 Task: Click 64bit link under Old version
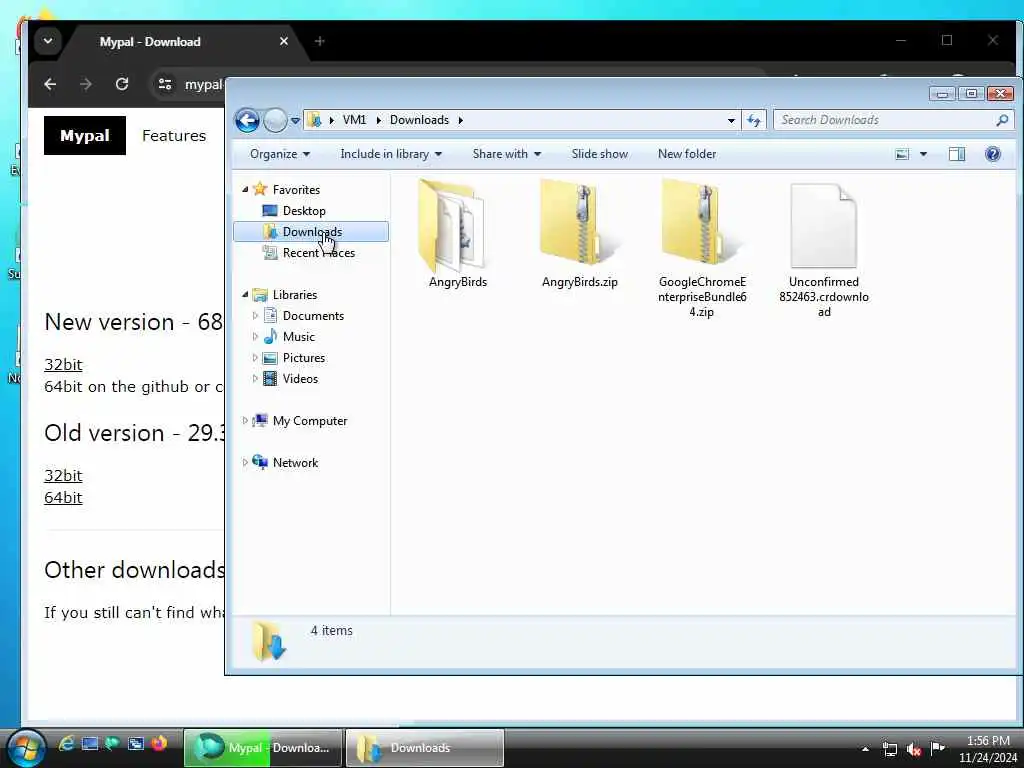[x=63, y=498]
